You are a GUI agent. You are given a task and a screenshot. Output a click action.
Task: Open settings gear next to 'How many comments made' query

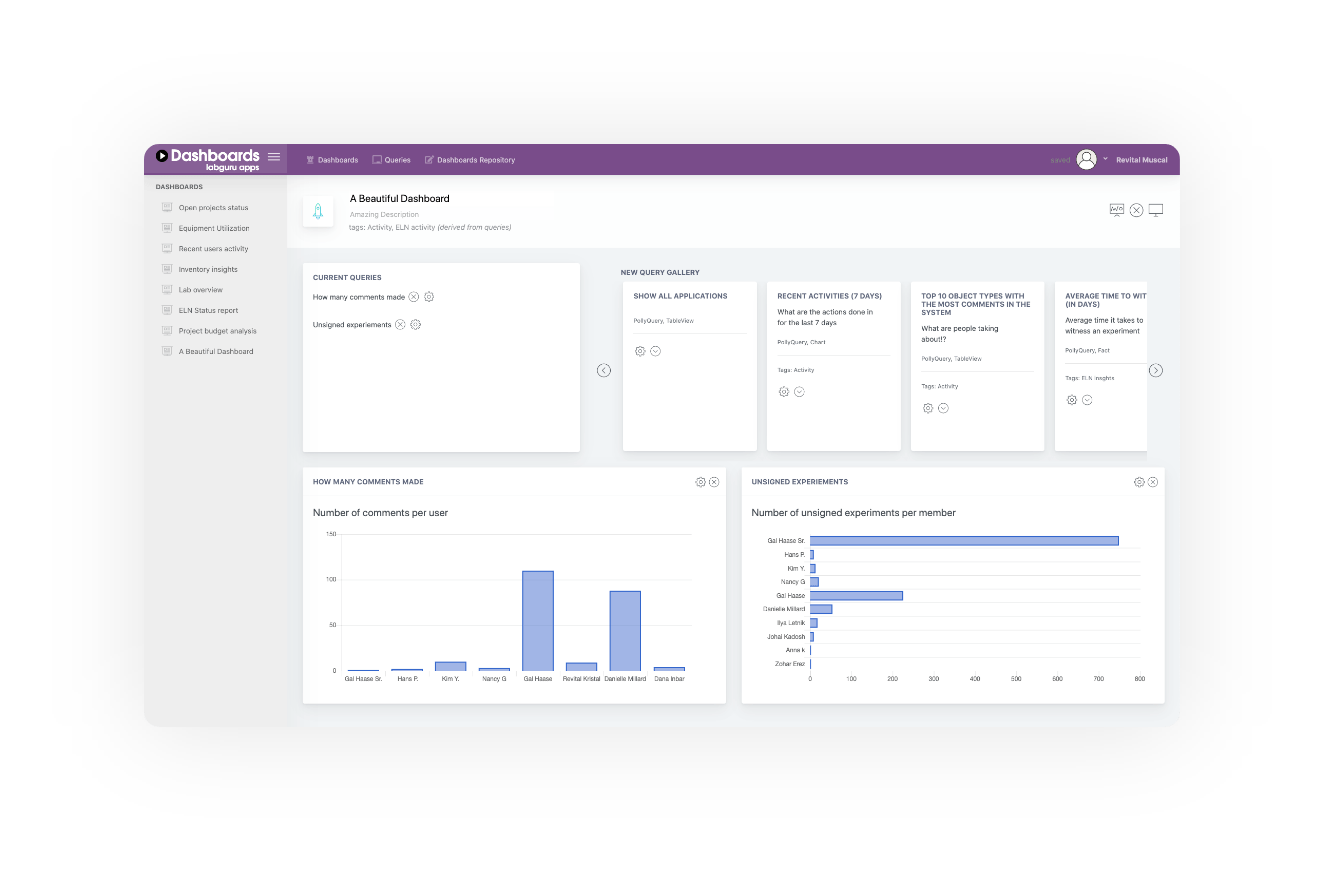pyautogui.click(x=428, y=297)
